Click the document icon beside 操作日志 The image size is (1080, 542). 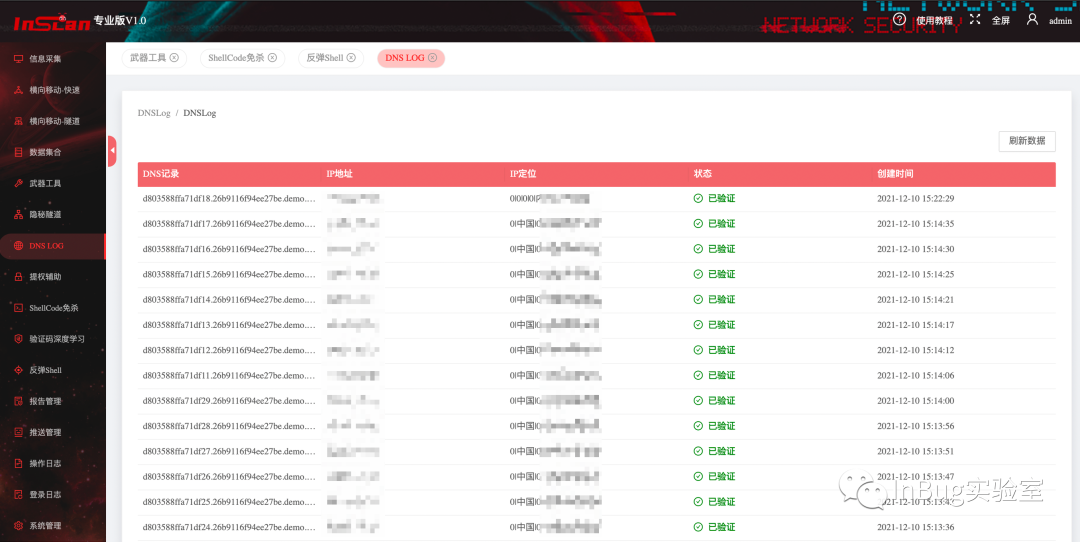[x=19, y=463]
